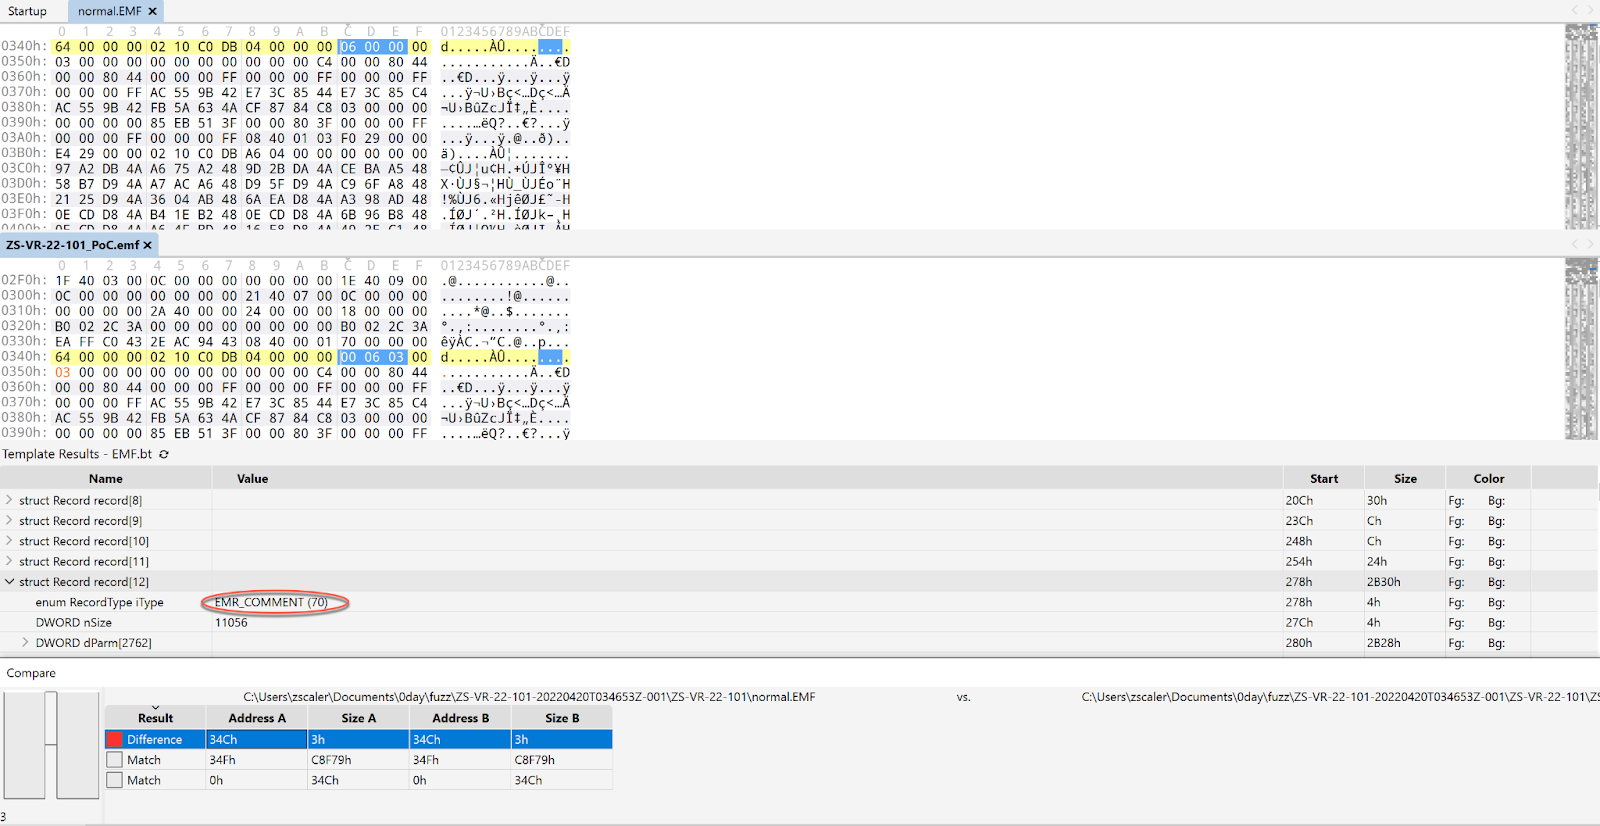Click the sort arrow above Result column
This screenshot has width=1600, height=826.
(155, 707)
